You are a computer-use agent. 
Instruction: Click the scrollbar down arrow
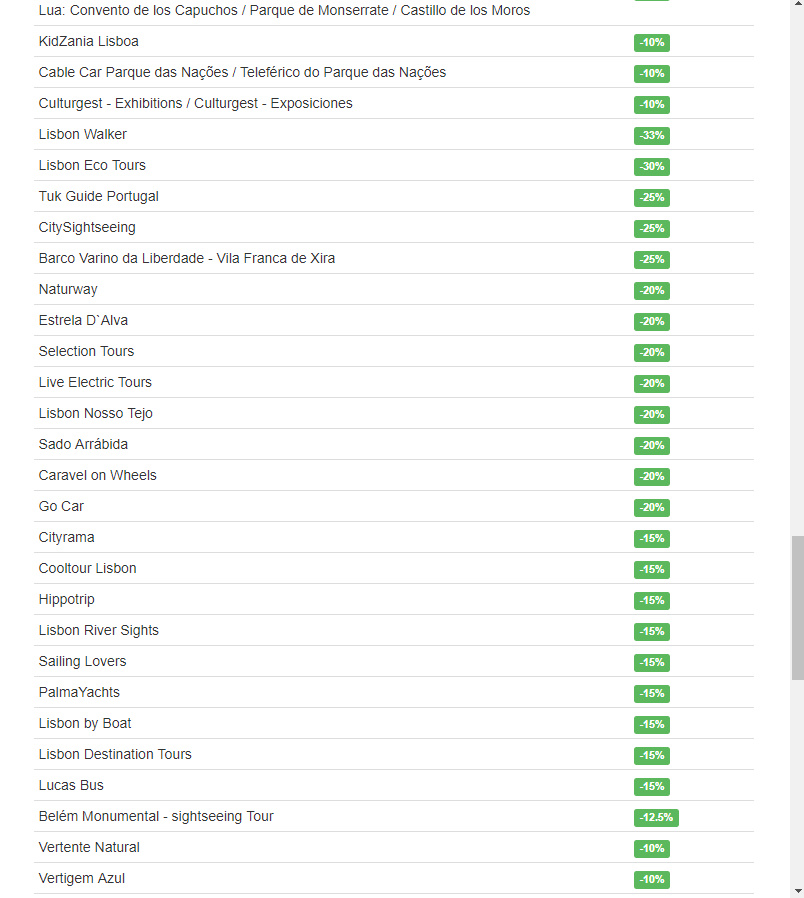coord(797,892)
